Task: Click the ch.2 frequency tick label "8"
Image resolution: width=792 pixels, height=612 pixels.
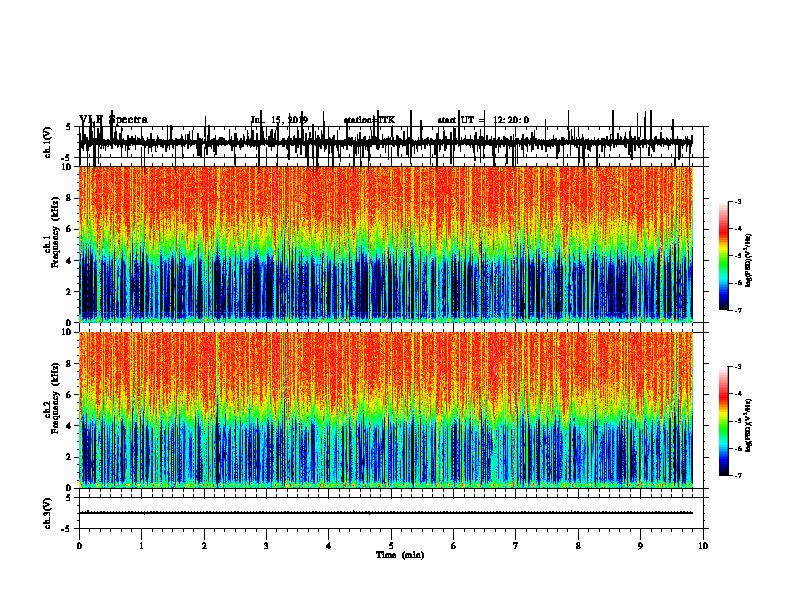Action: pos(69,364)
